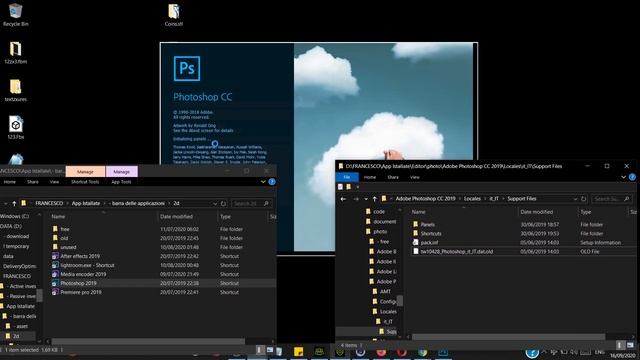Viewport: 640px width, 360px height.
Task: Click the unused folder icon in 2d window
Action: click(55, 247)
